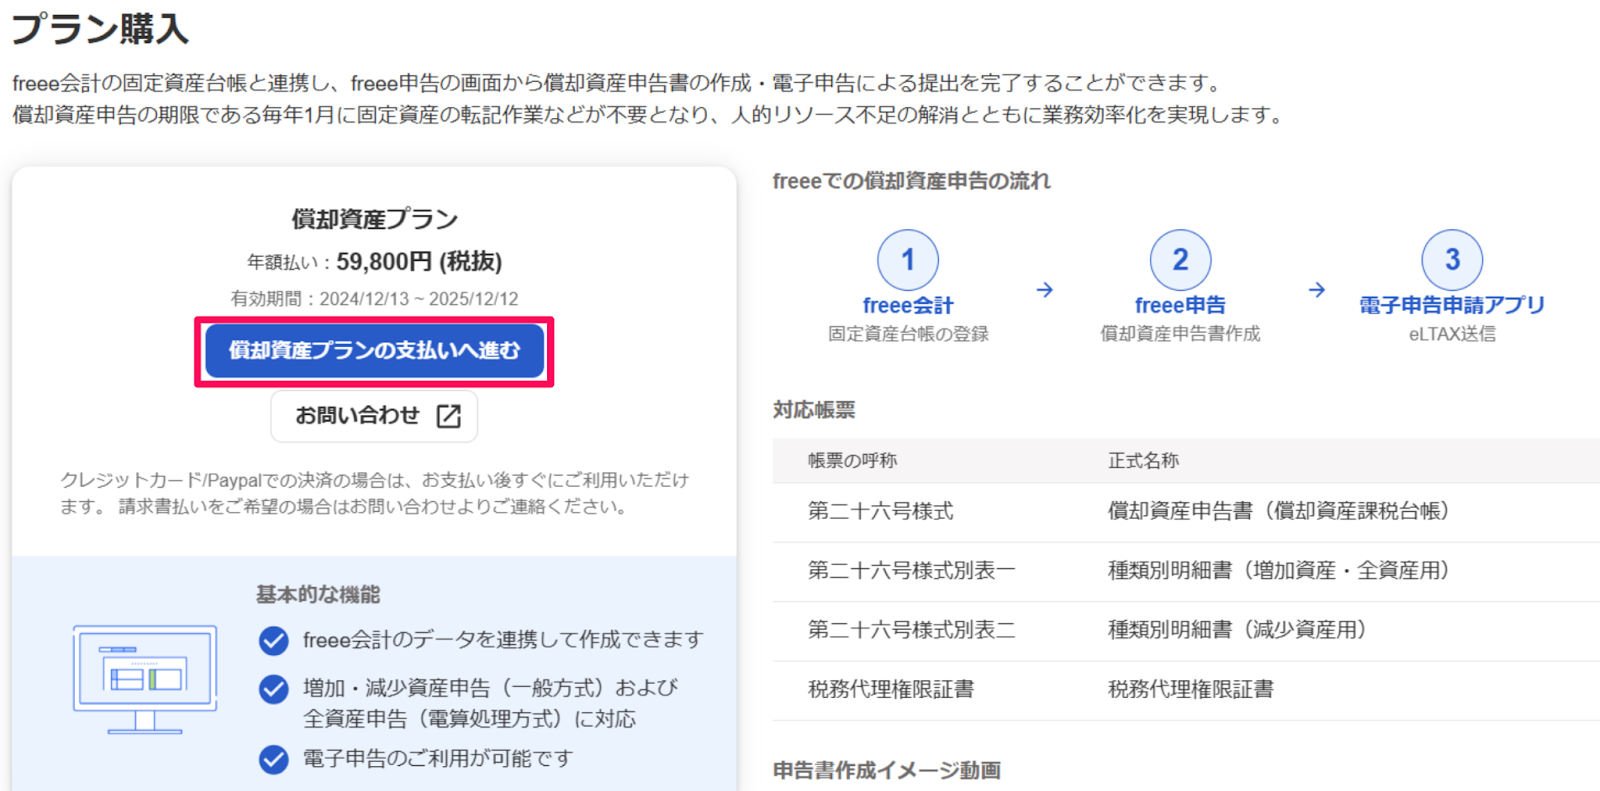Select step 1 circle icon
Image resolution: width=1600 pixels, height=791 pixels.
pos(908,260)
